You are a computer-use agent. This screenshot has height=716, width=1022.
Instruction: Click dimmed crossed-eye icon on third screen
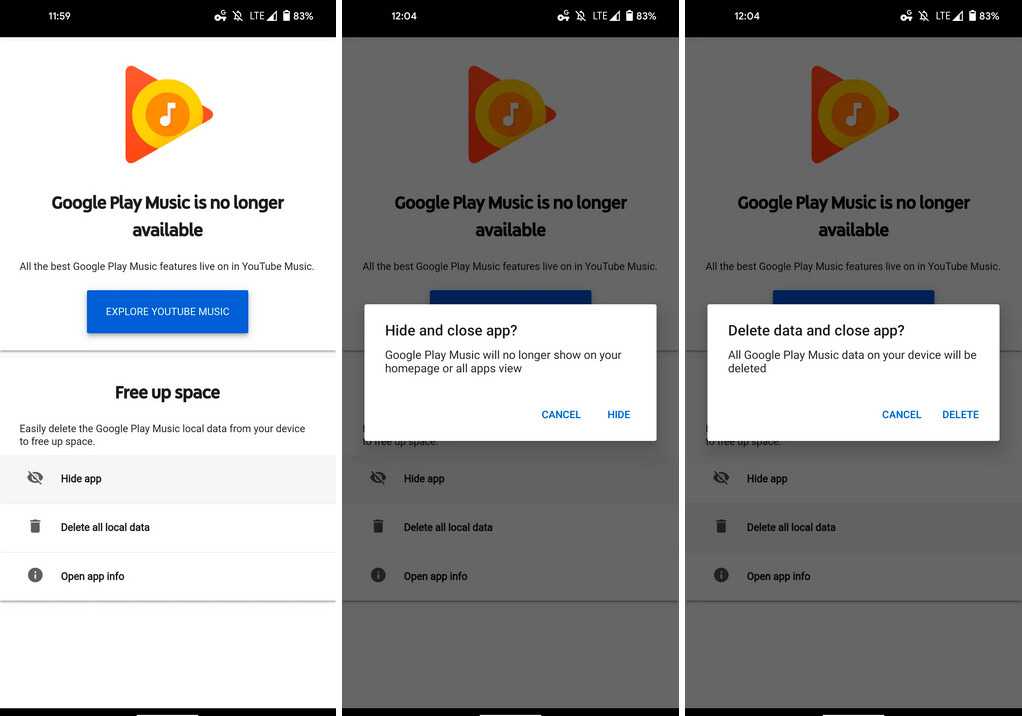pyautogui.click(x=721, y=478)
